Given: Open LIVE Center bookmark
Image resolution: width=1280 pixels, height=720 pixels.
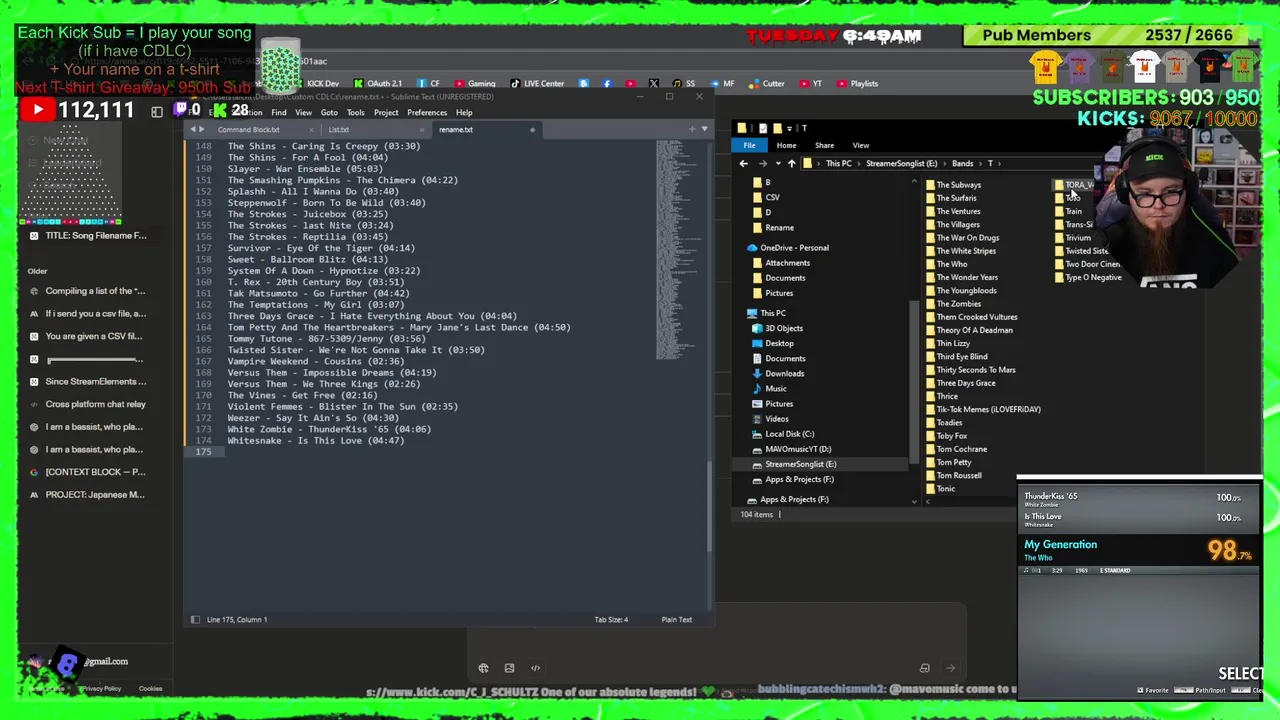Looking at the screenshot, I should (538, 84).
